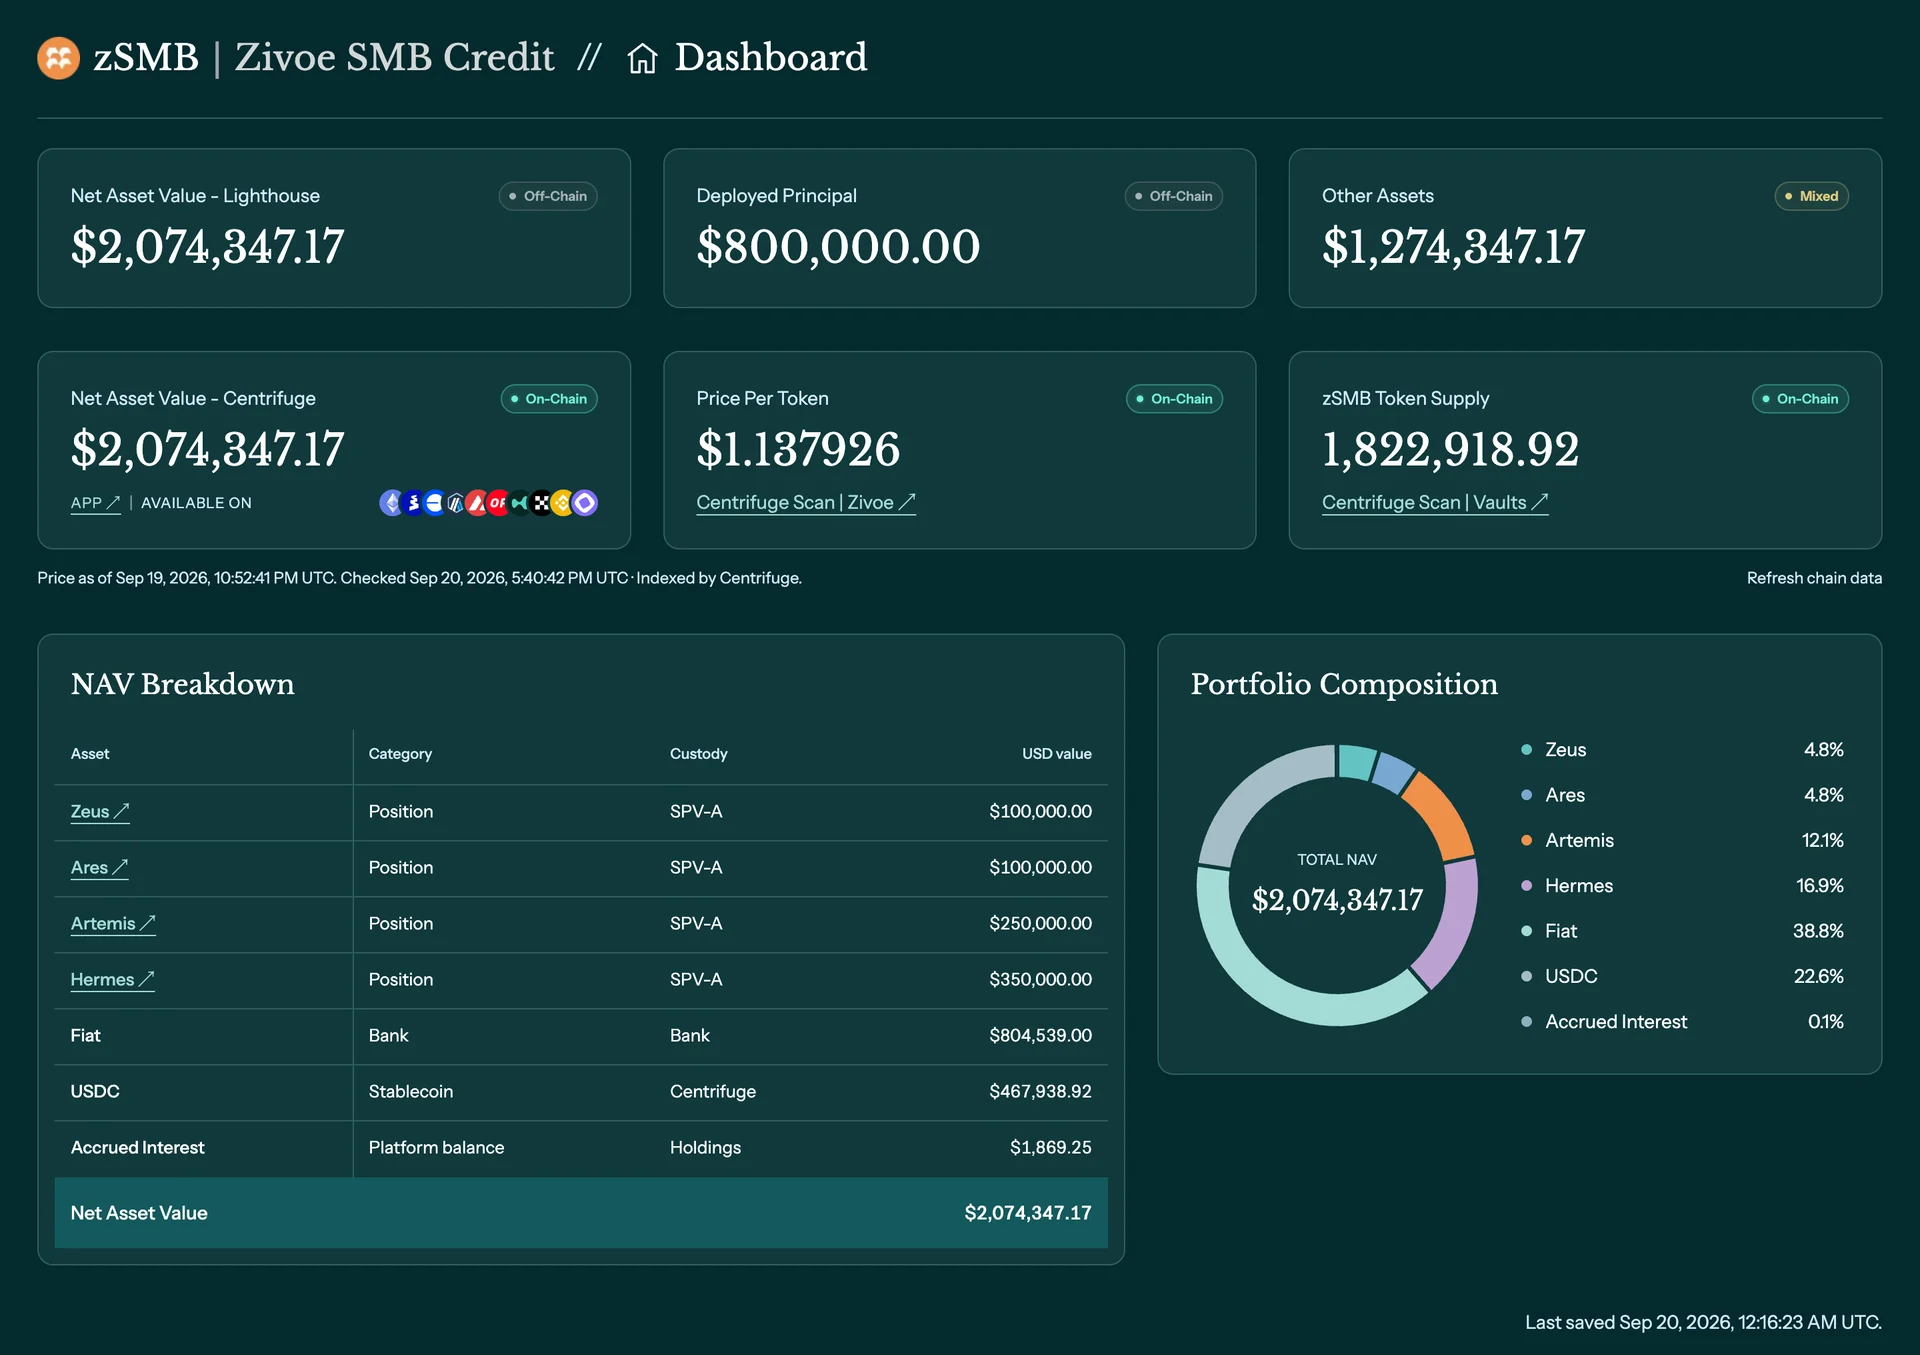
Task: Select the black checkered chain icon
Action: 541,503
